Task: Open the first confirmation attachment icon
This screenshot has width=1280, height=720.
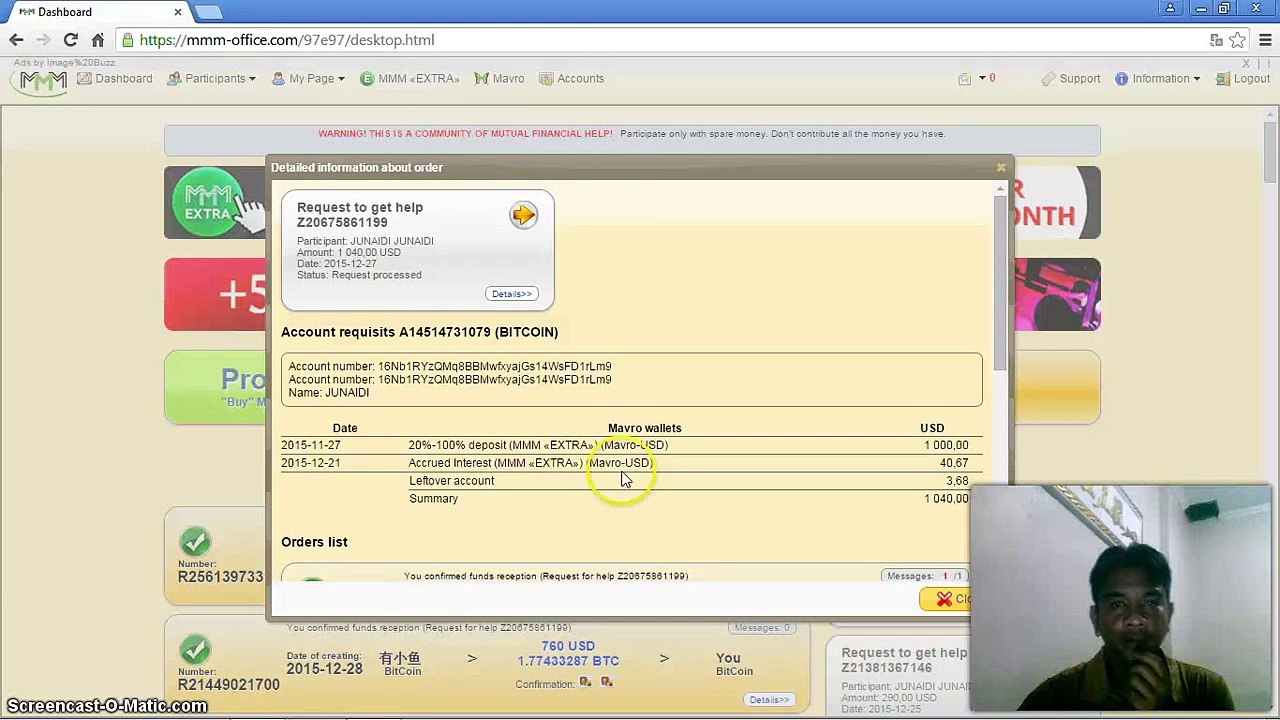Action: click(585, 683)
